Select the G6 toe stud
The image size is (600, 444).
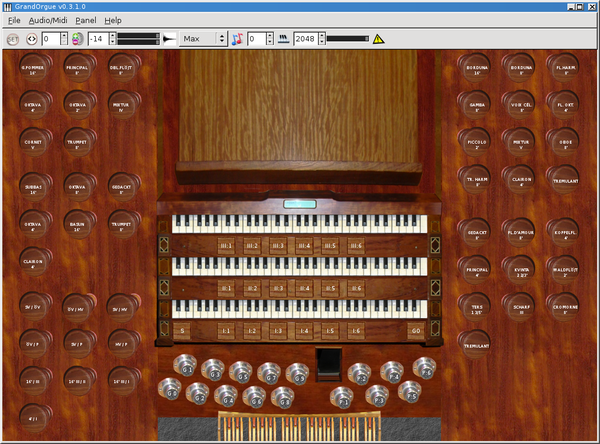pyautogui.click(x=254, y=397)
